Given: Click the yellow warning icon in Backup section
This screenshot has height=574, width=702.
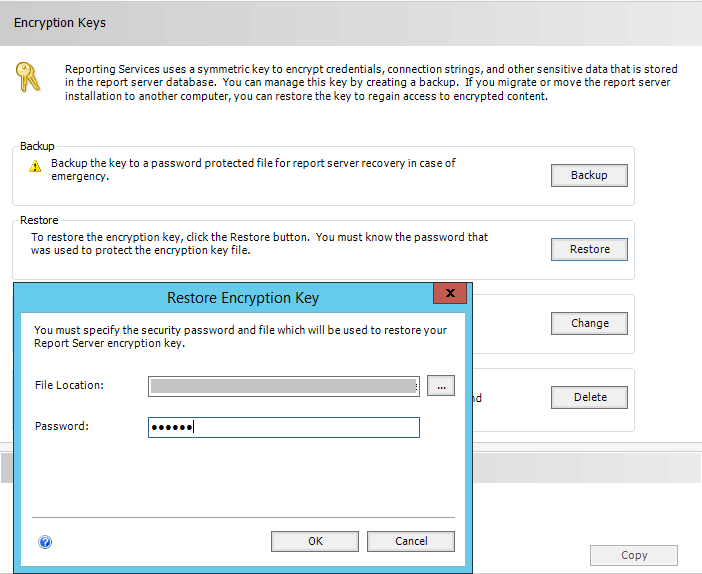Looking at the screenshot, I should point(35,167).
